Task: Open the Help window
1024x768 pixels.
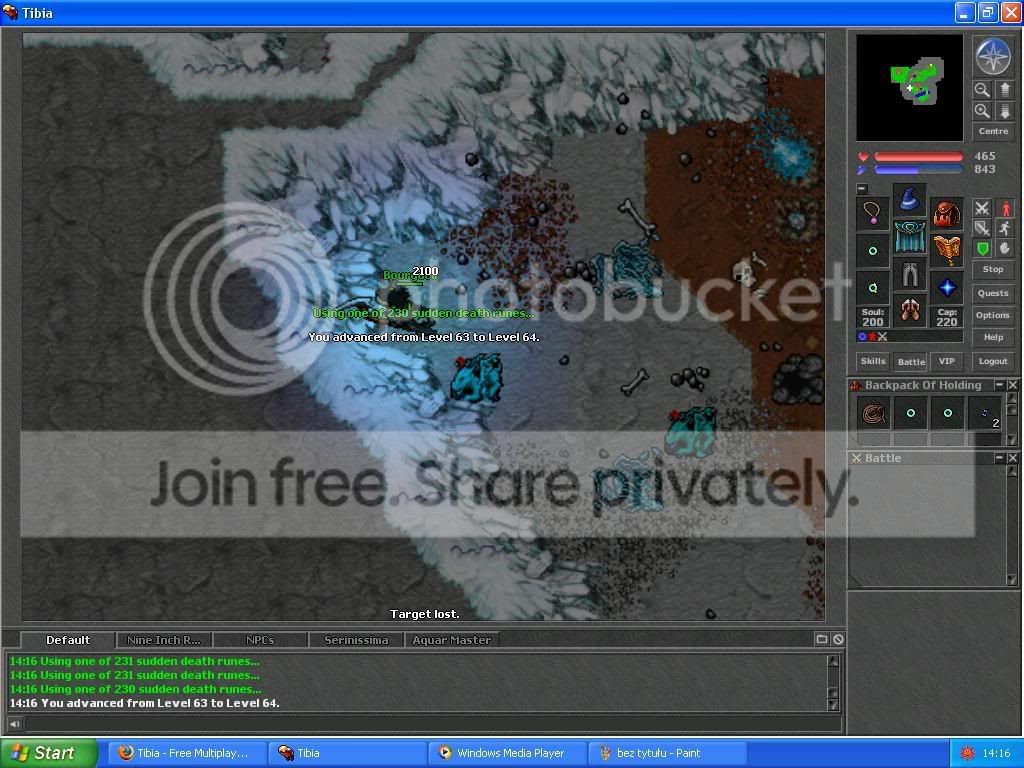Action: pos(993,337)
